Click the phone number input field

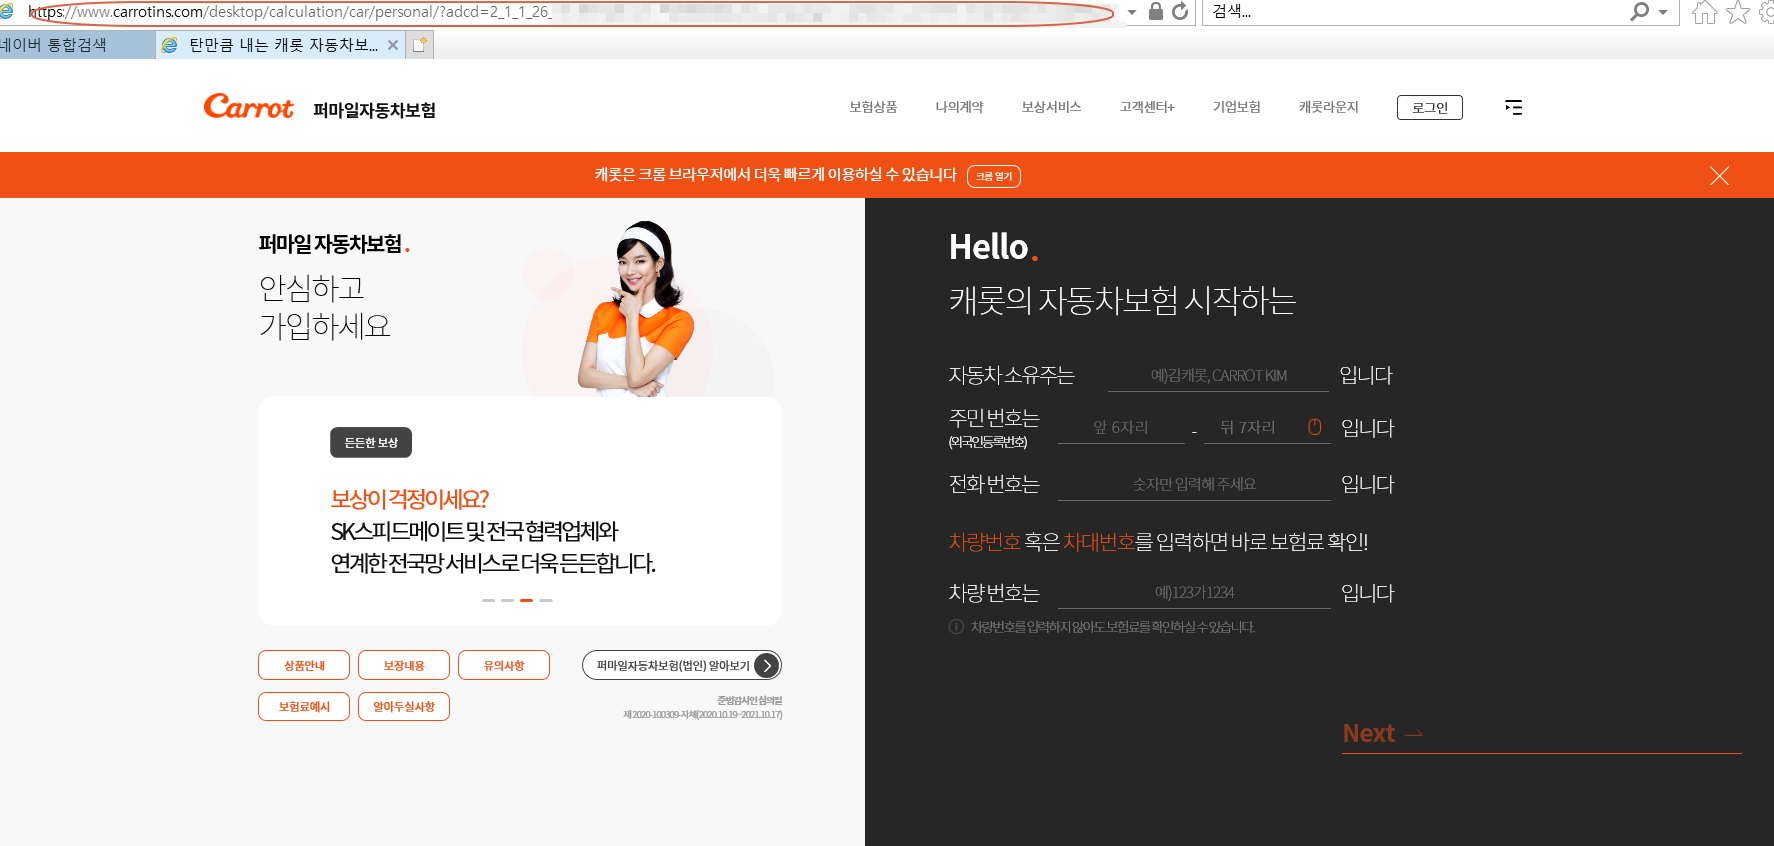(1194, 484)
